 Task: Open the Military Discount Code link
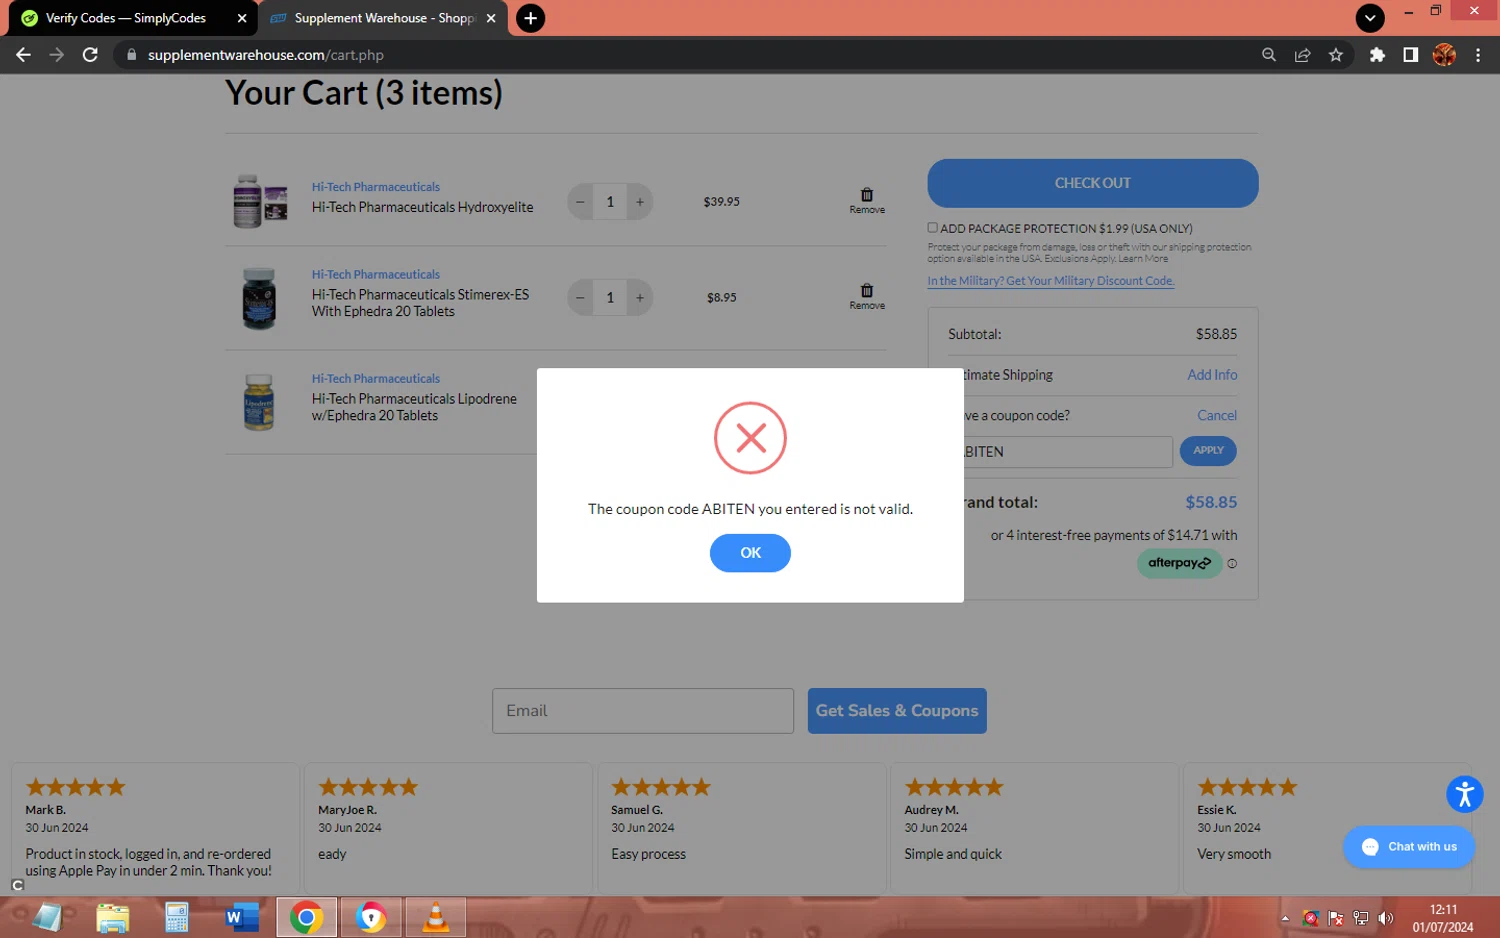1051,281
